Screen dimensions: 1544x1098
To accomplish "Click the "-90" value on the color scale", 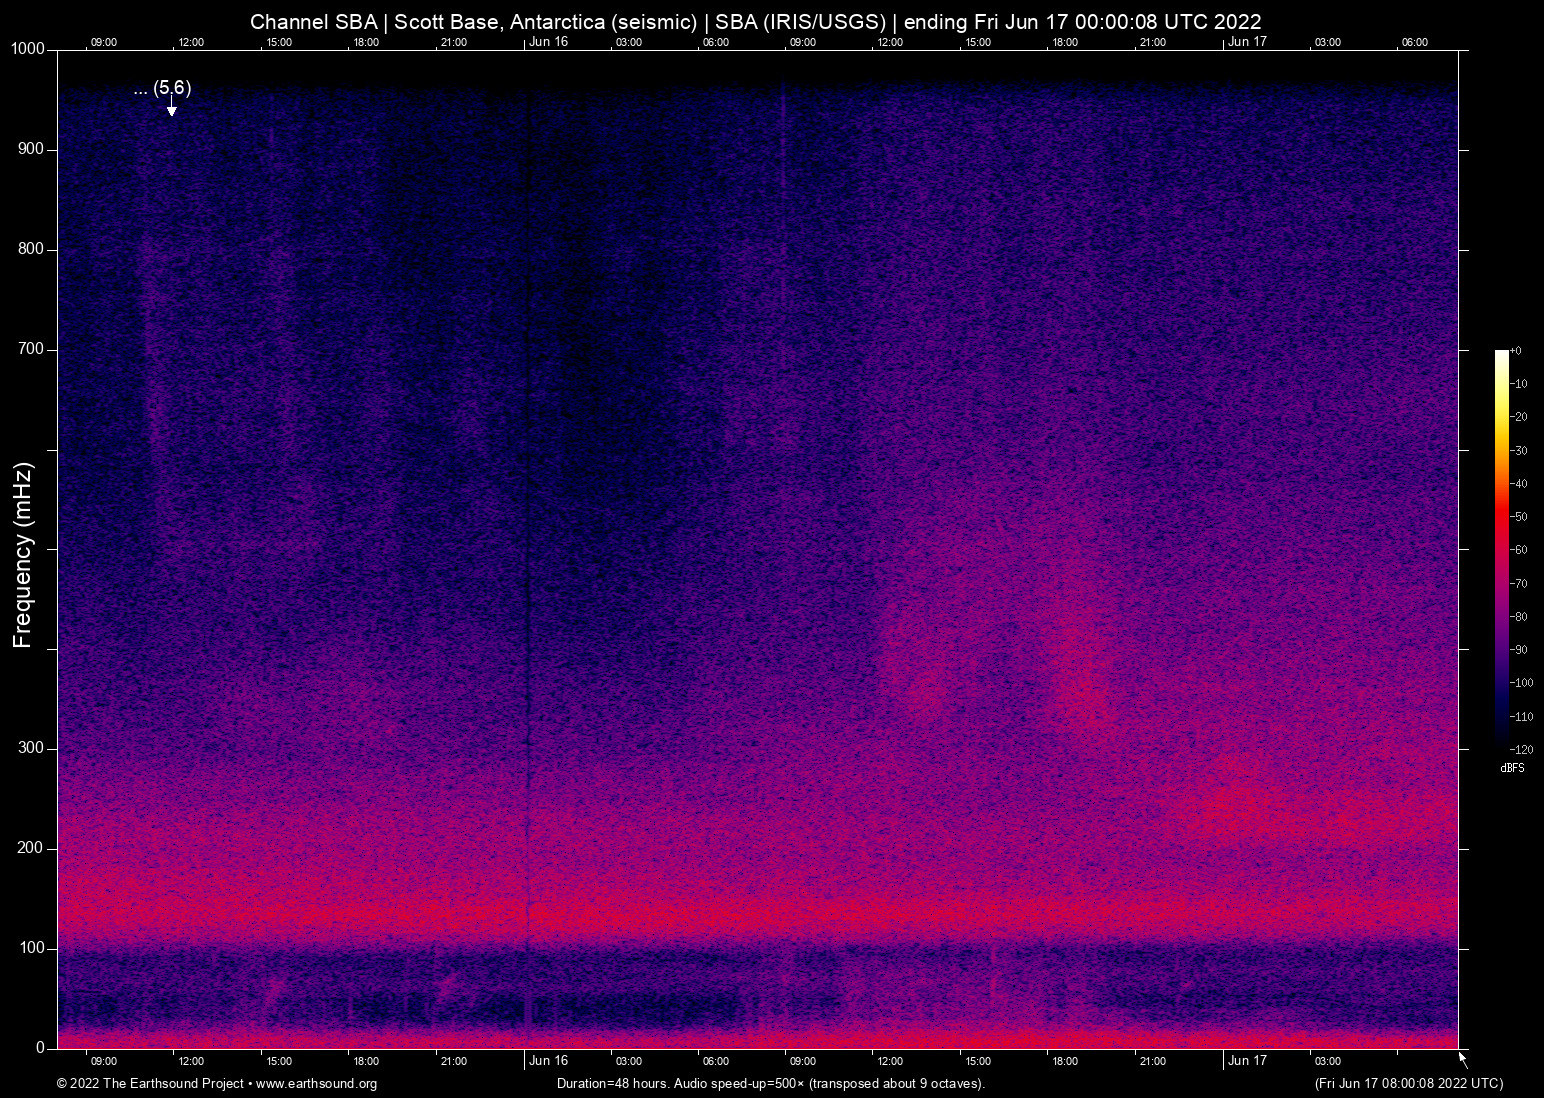I will tap(1518, 650).
